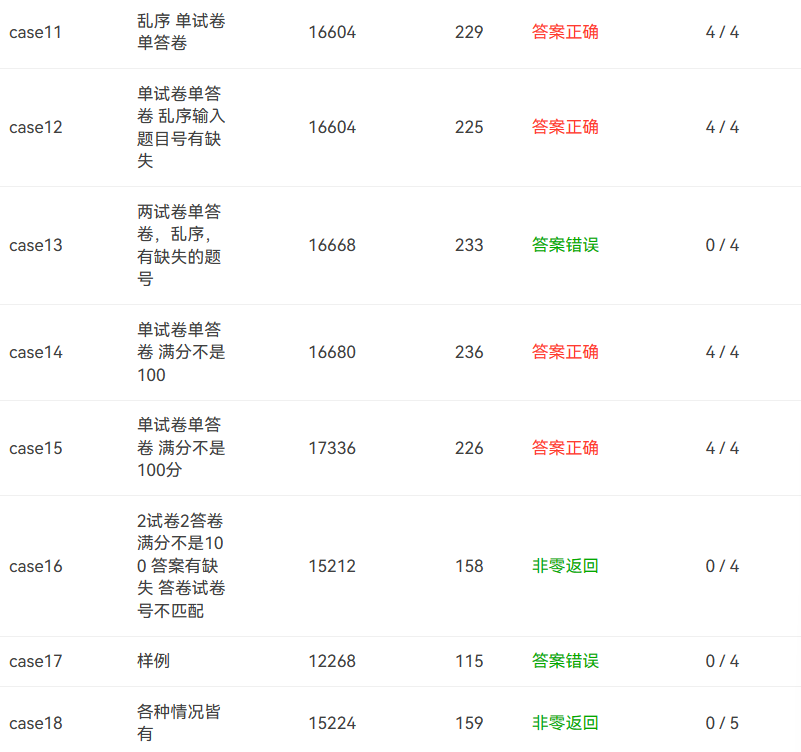Screen dimensions: 801x752
Task: Click the '非零返回' result for case18
Action: 565,722
